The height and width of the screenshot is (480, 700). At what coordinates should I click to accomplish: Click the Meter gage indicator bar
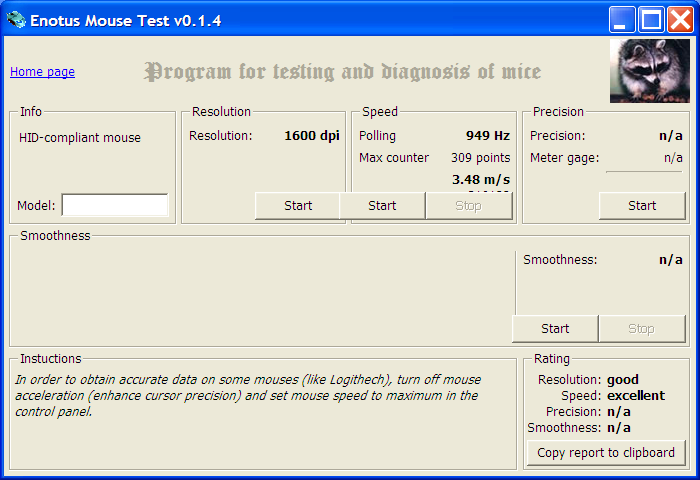[643, 172]
